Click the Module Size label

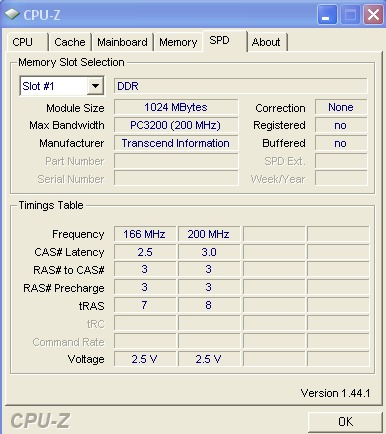pos(75,108)
